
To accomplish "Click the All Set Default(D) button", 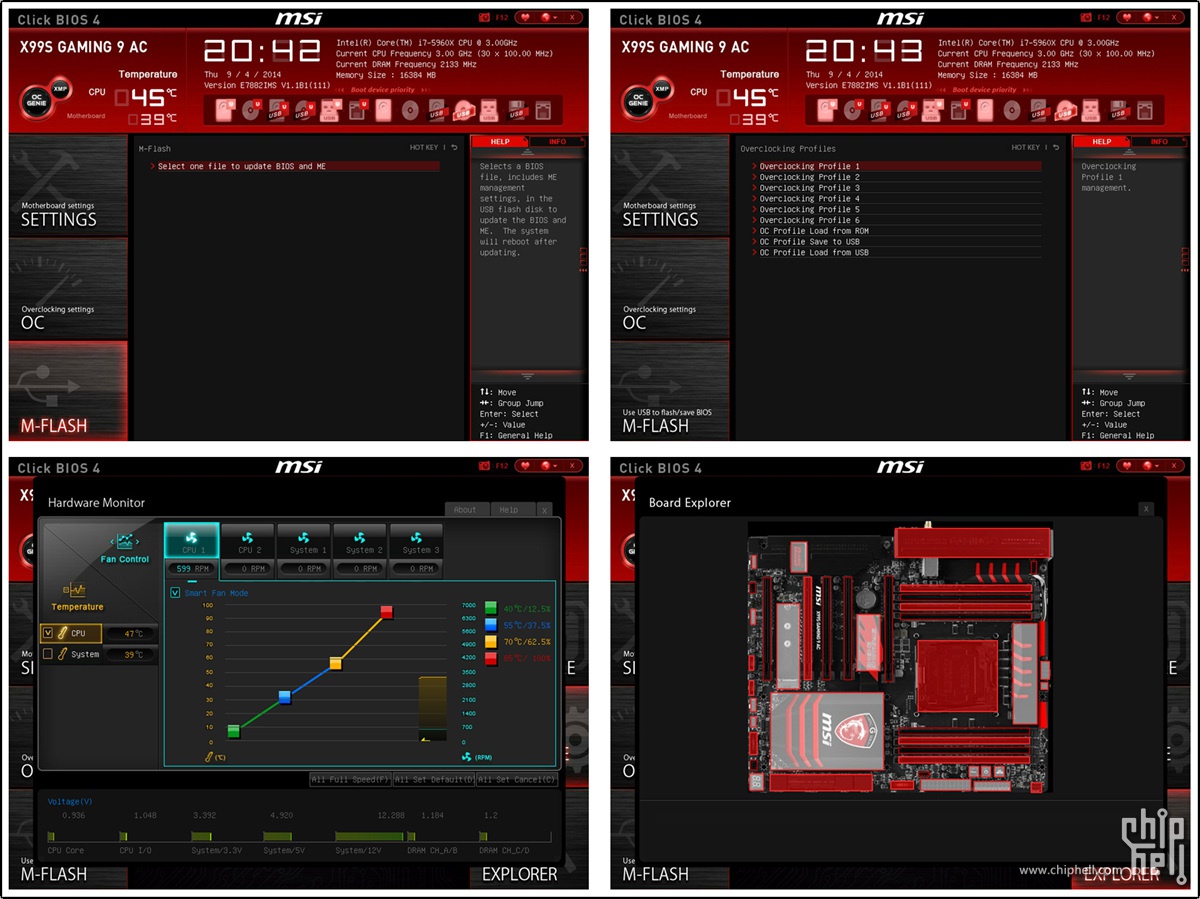I will tap(434, 779).
